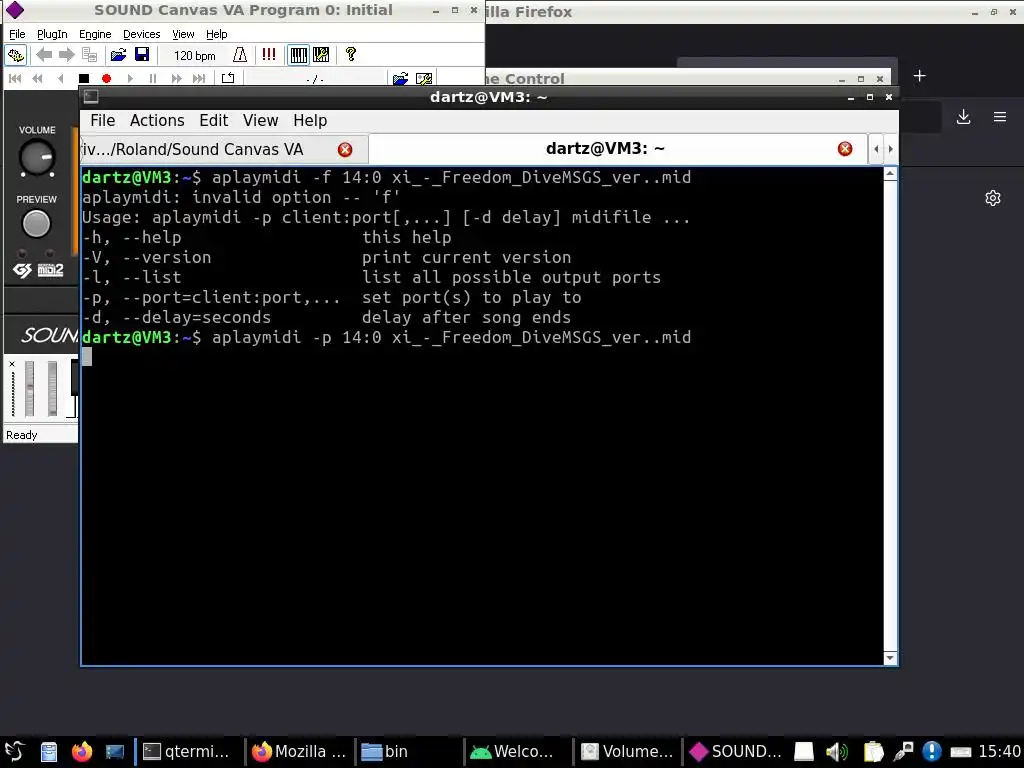1024x768 pixels.
Task: Click the previous program left arrow
Action: click(x=44, y=55)
